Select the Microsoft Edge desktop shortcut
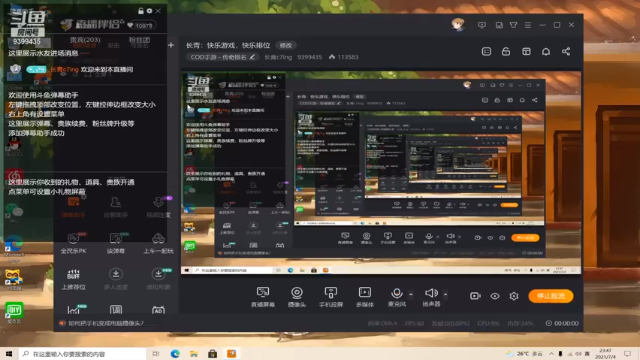This screenshot has width=640, height=360. (x=14, y=248)
